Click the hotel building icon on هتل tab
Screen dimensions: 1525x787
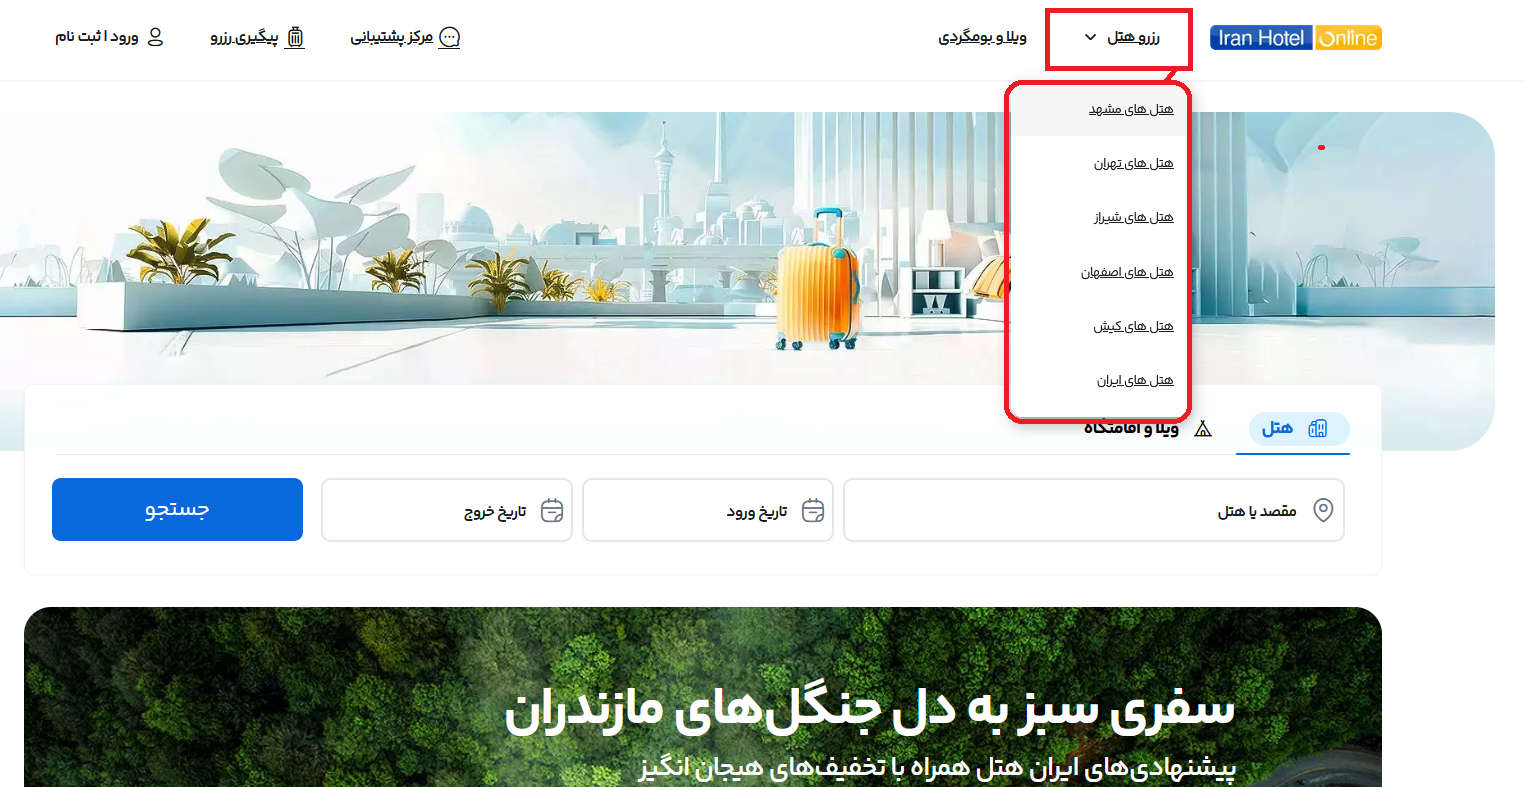1319,428
